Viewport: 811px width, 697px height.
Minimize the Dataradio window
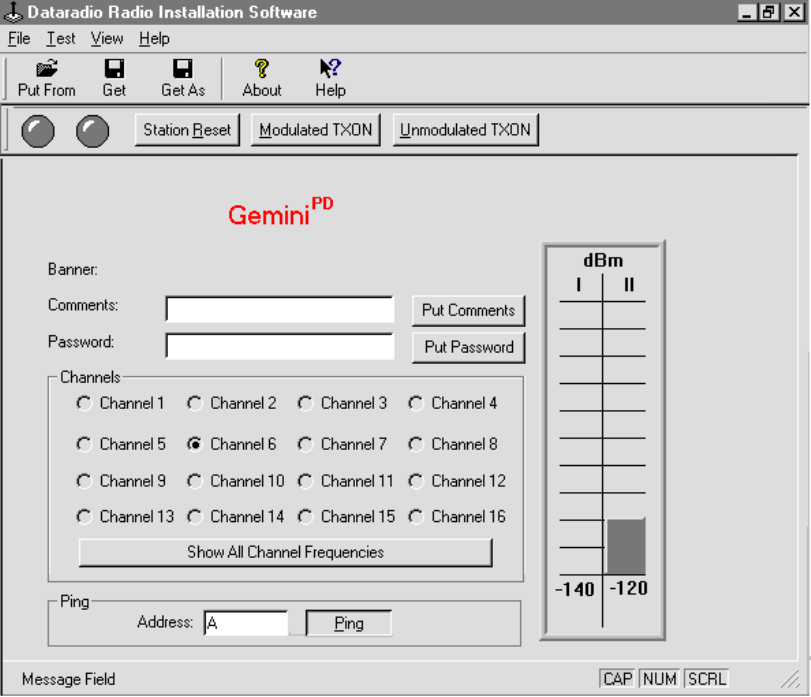tap(746, 12)
